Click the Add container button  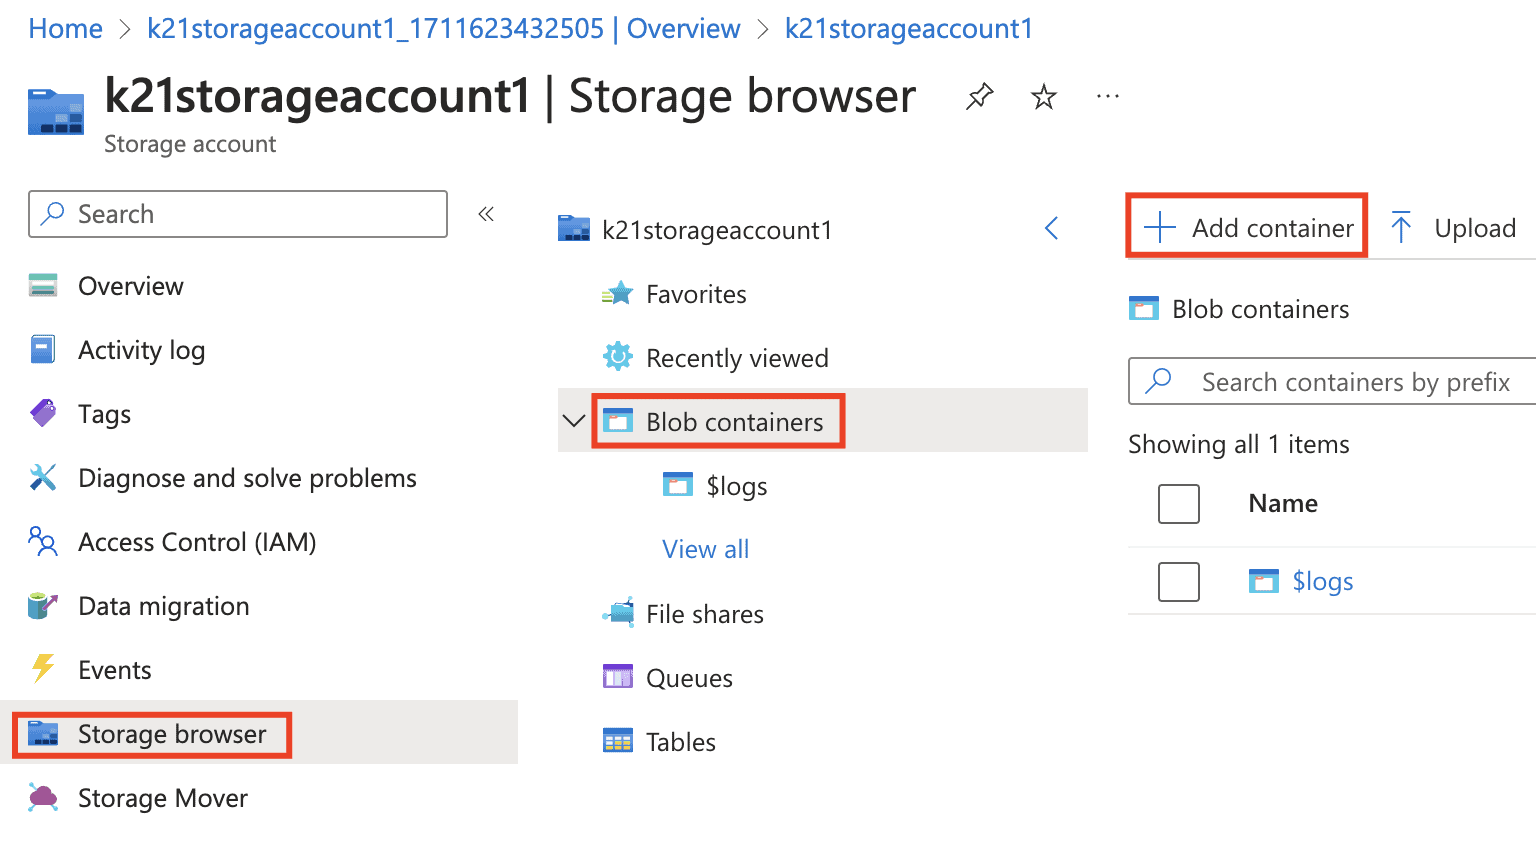tap(1246, 227)
